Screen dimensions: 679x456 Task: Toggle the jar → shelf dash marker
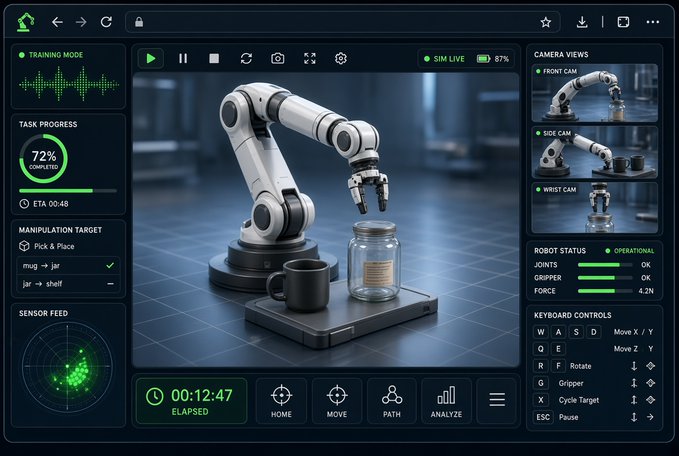coord(110,284)
